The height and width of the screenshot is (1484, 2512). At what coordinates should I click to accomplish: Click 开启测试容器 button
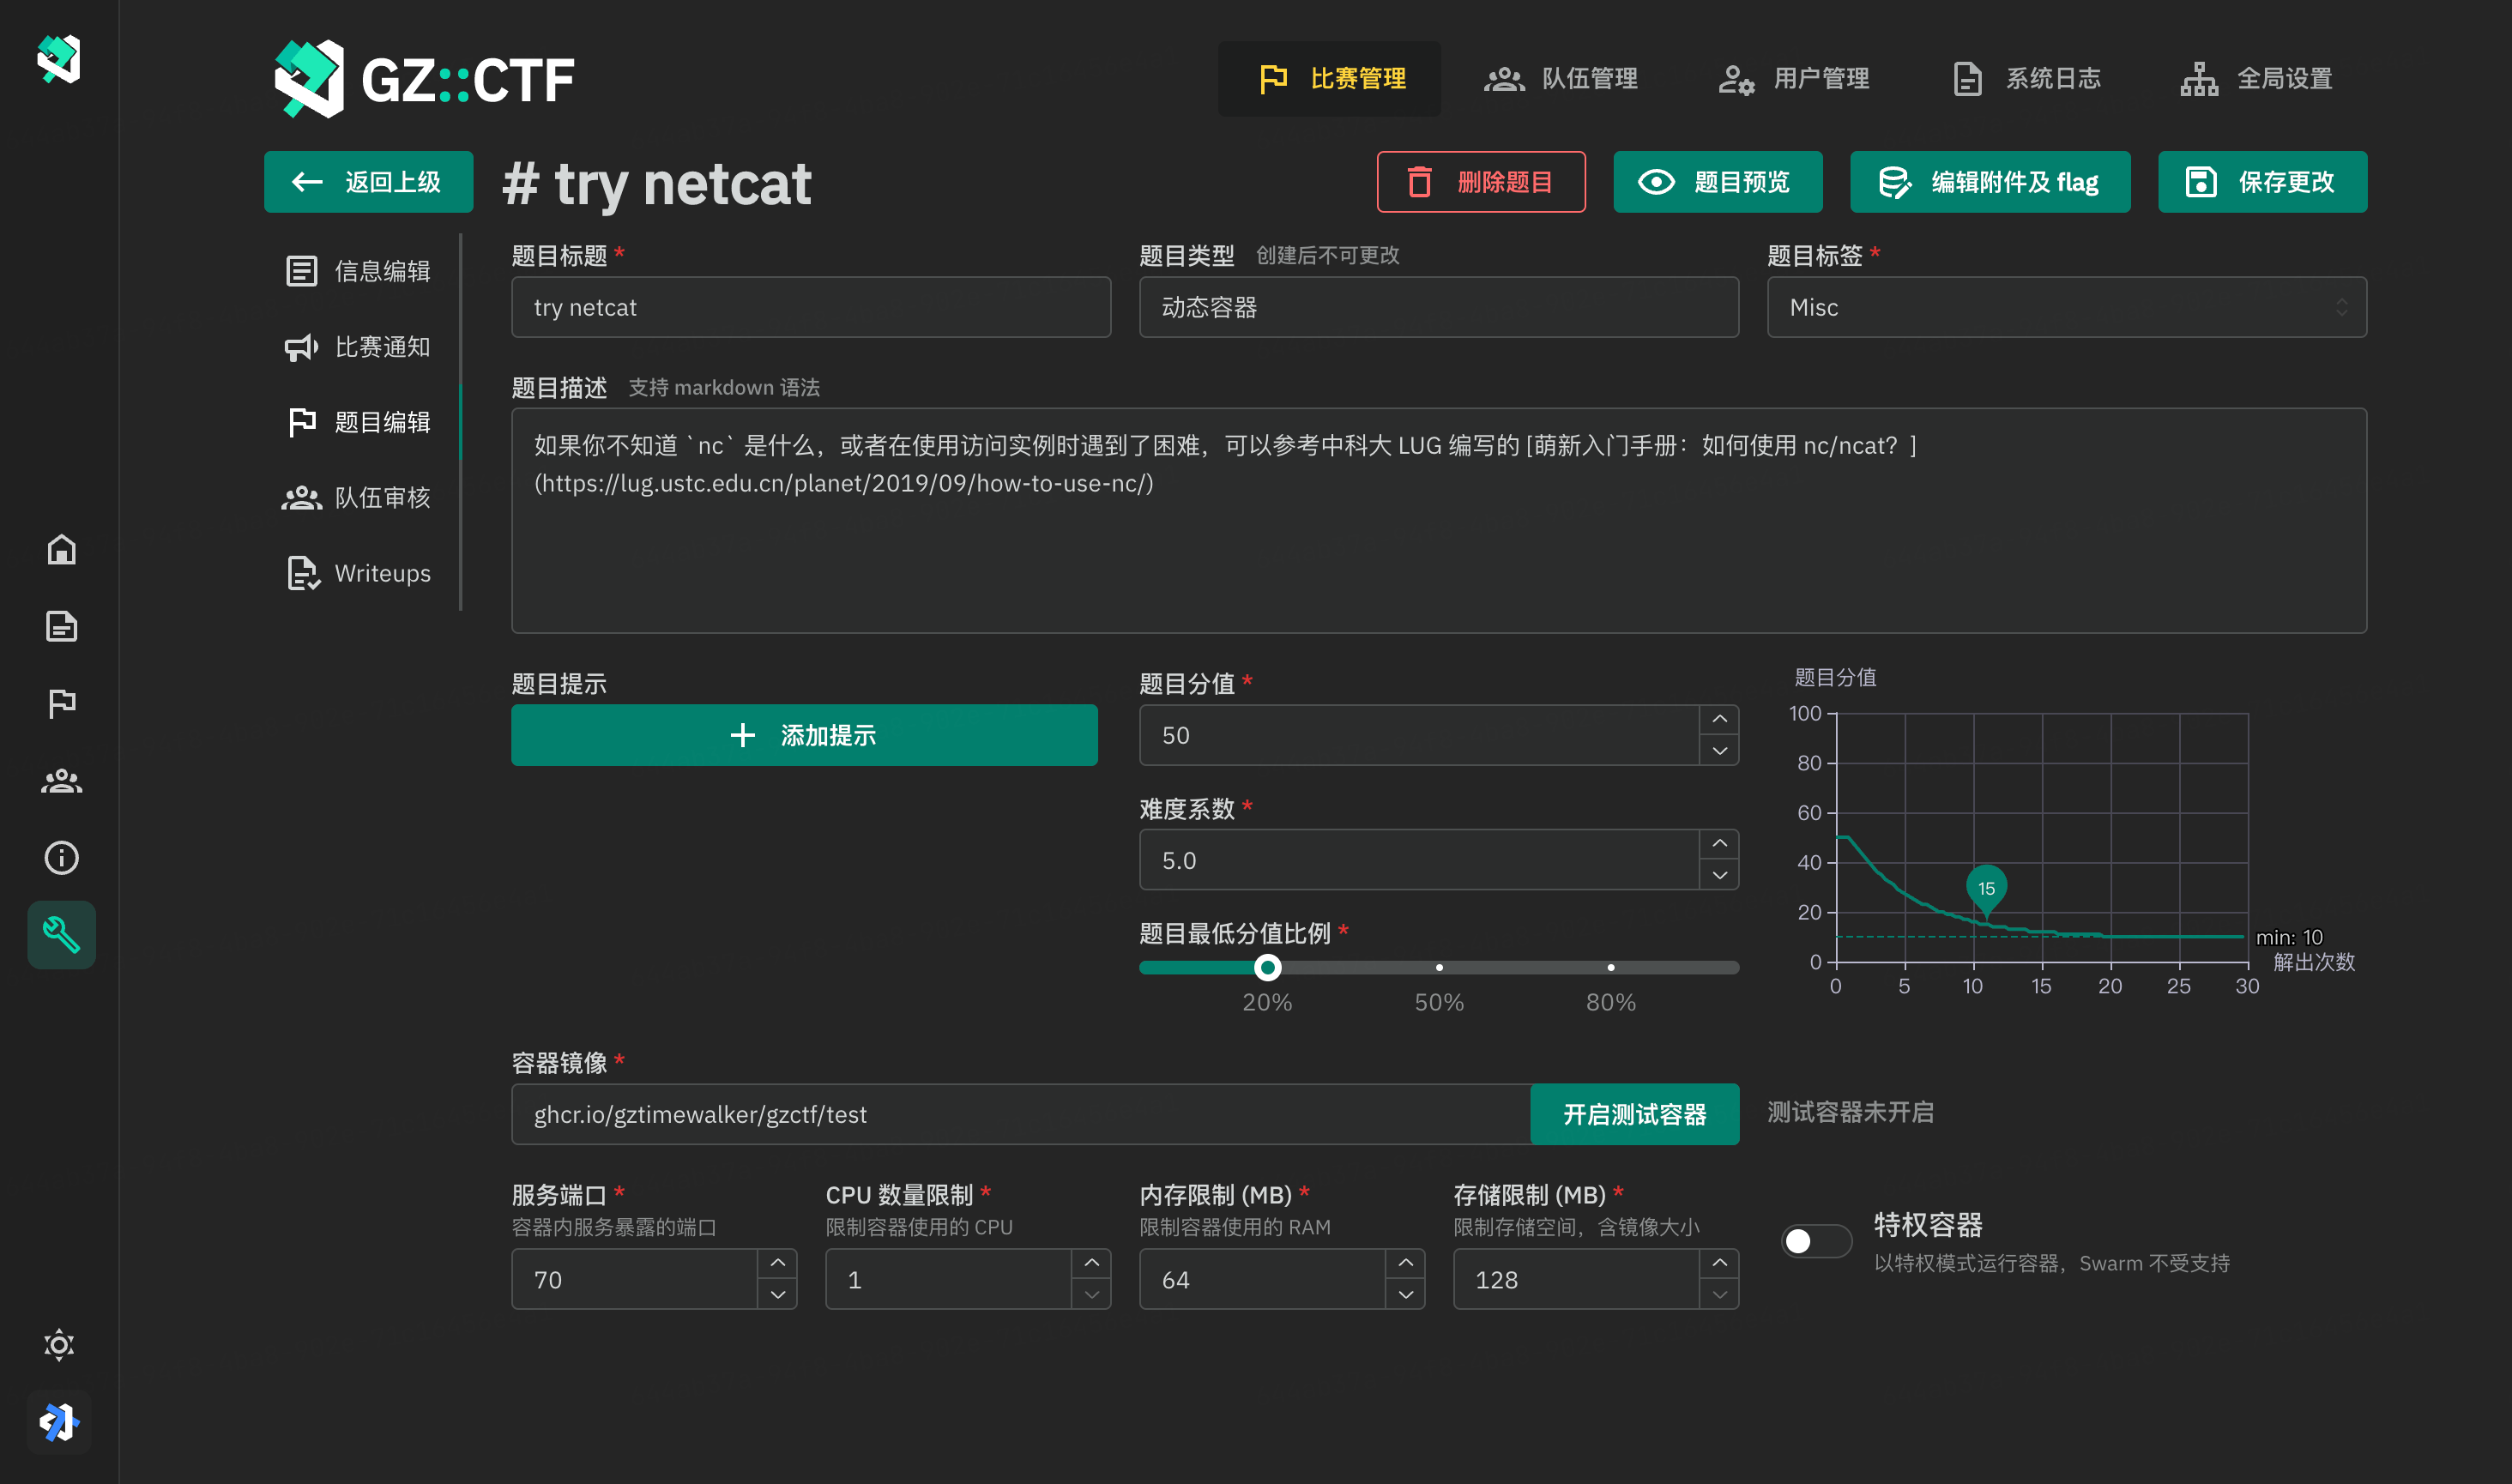[x=1634, y=1114]
